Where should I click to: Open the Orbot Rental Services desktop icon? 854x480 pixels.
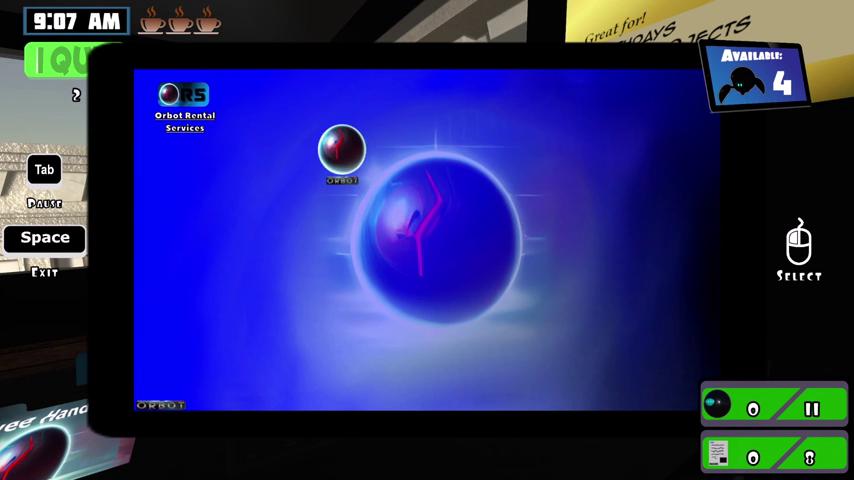coord(183,95)
